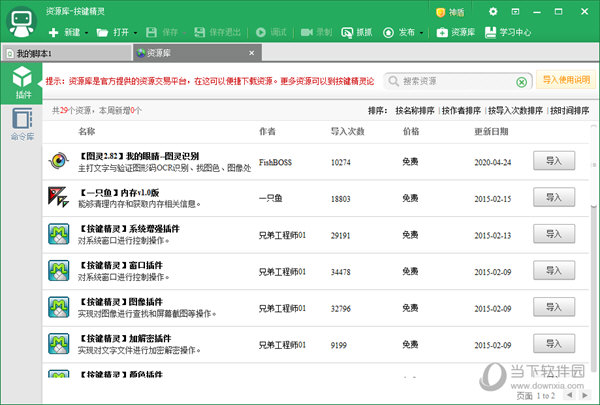Image resolution: width=600 pixels, height=405 pixels.
Task: Click the 【按键精灵】图像插件 title
Action: pos(121,302)
